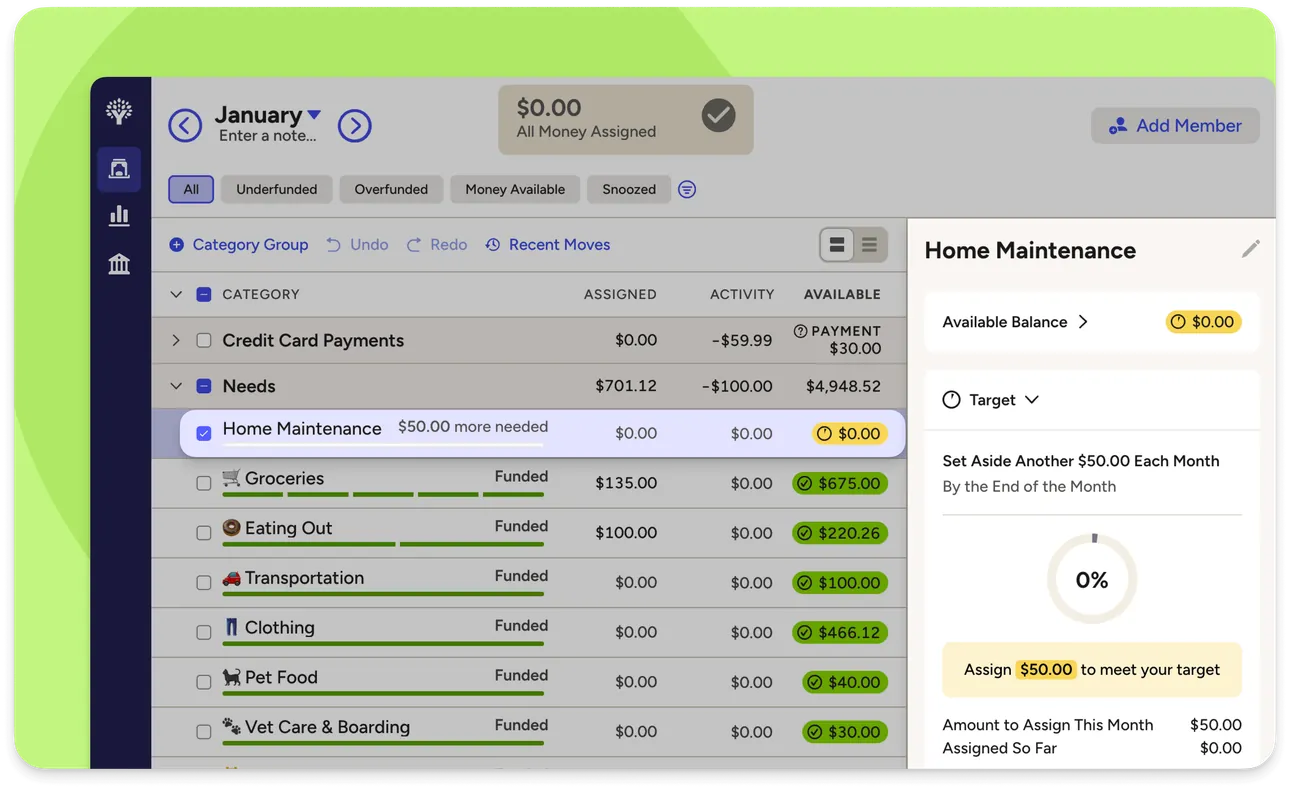Check the Pet Food checkbox
Image resolution: width=1290 pixels, height=790 pixels.
click(x=204, y=682)
